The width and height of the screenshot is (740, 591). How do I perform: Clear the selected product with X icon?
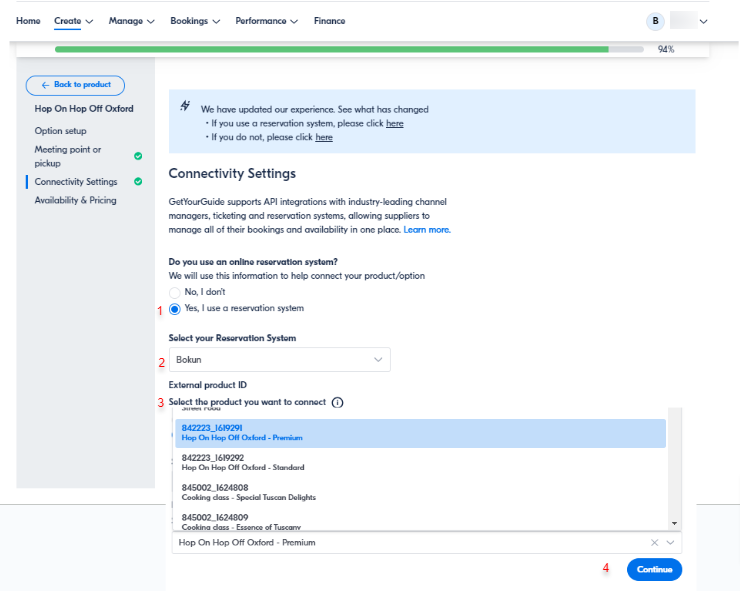pyautogui.click(x=654, y=542)
